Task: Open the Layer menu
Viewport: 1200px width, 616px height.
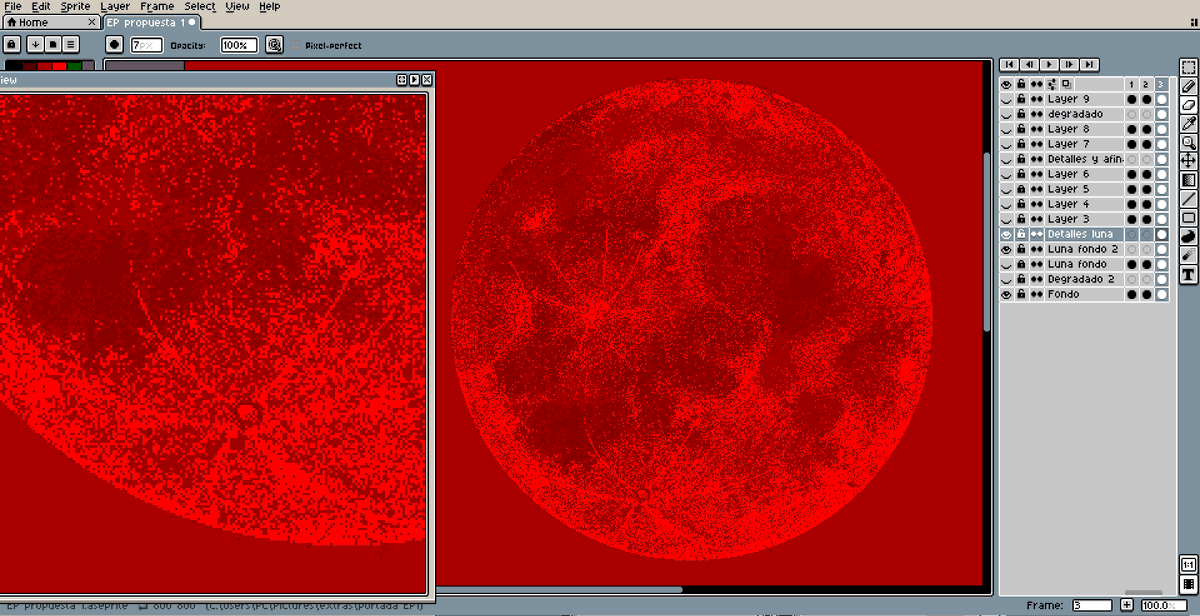Action: click(x=115, y=6)
